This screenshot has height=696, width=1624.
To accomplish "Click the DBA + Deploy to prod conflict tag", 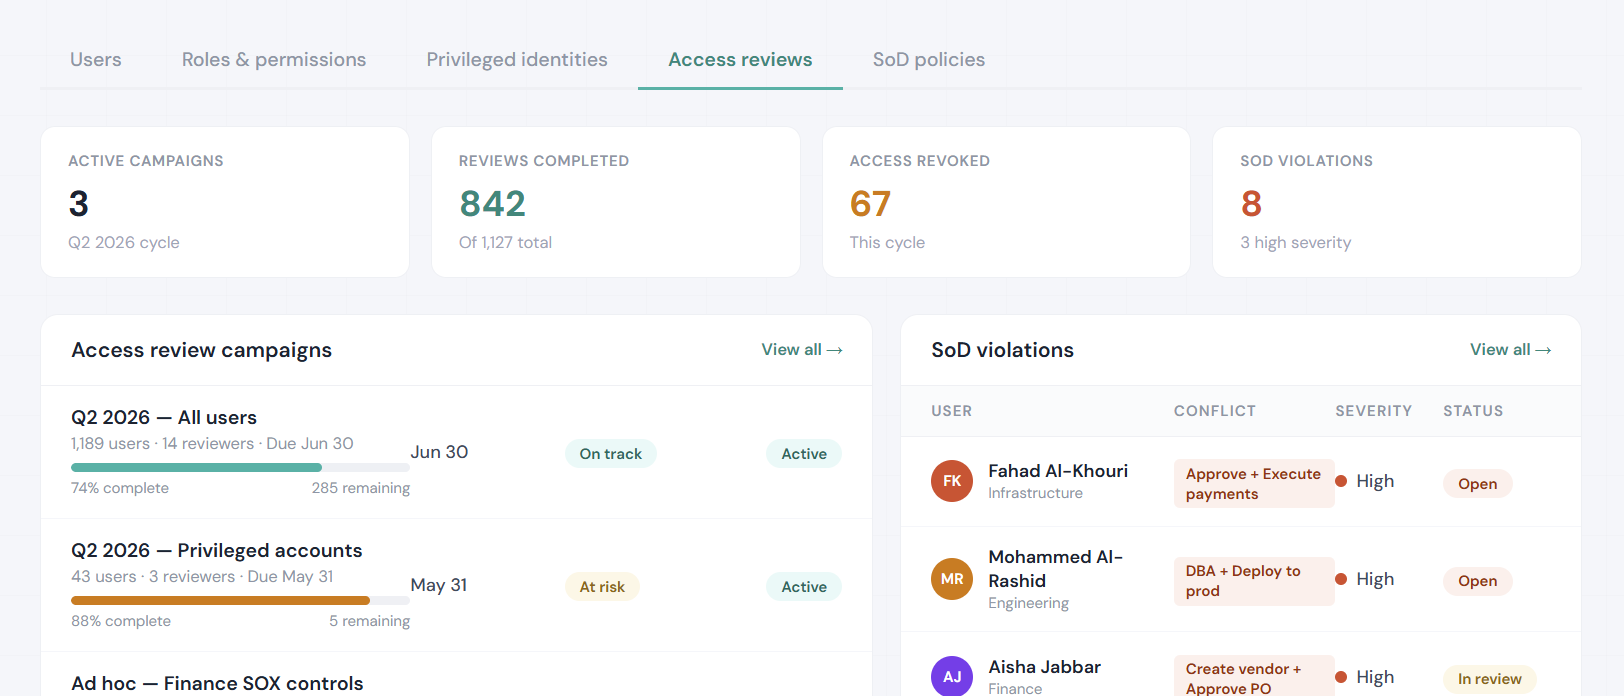I will (1254, 581).
